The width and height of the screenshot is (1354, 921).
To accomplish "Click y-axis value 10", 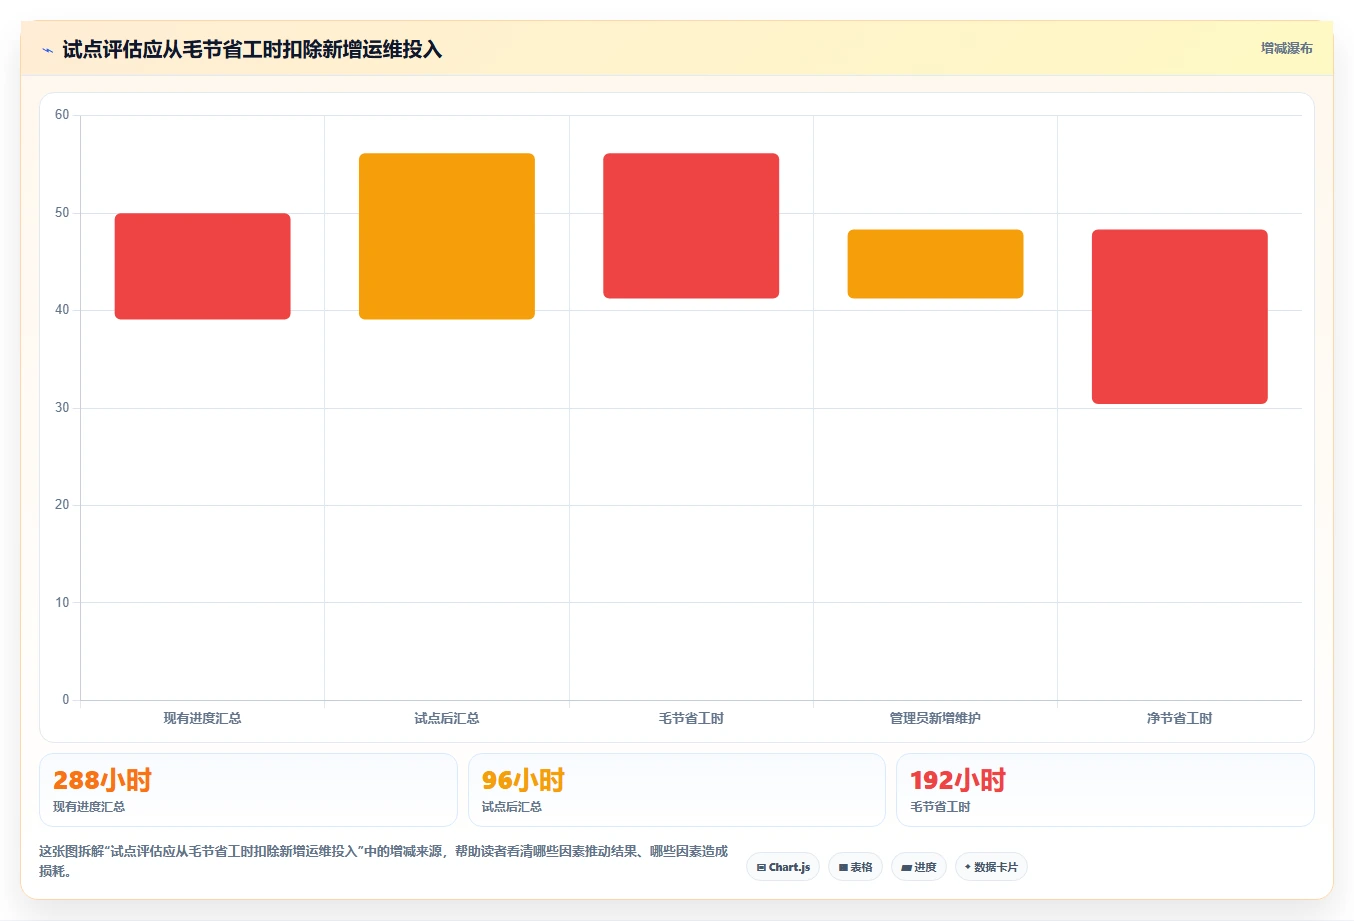I will 62,603.
